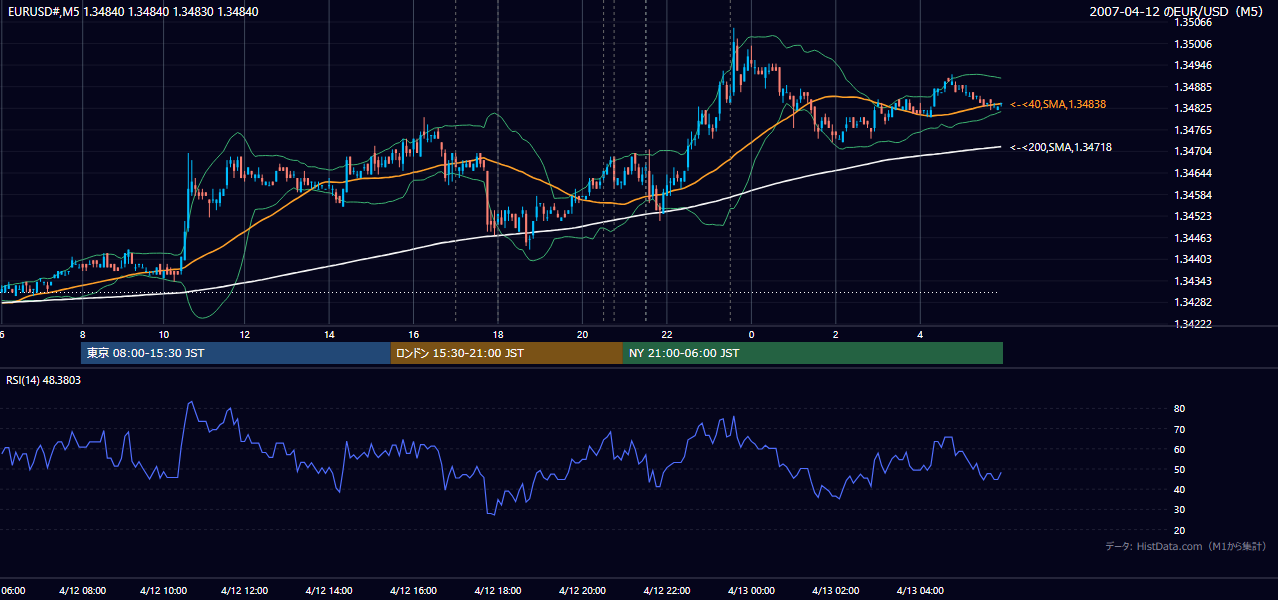Click hour tick 14 under price chart
Image resolution: width=1278 pixels, height=600 pixels.
(330, 334)
